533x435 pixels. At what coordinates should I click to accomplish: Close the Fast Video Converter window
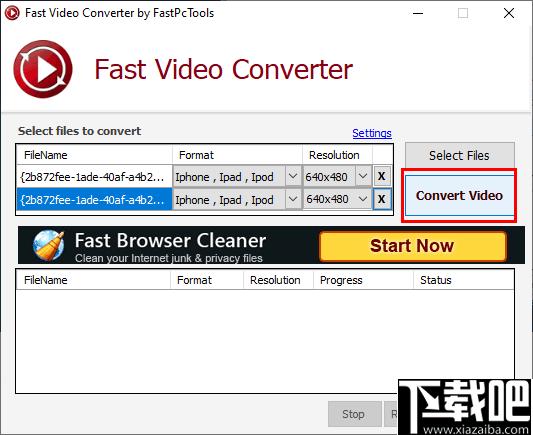tap(509, 13)
